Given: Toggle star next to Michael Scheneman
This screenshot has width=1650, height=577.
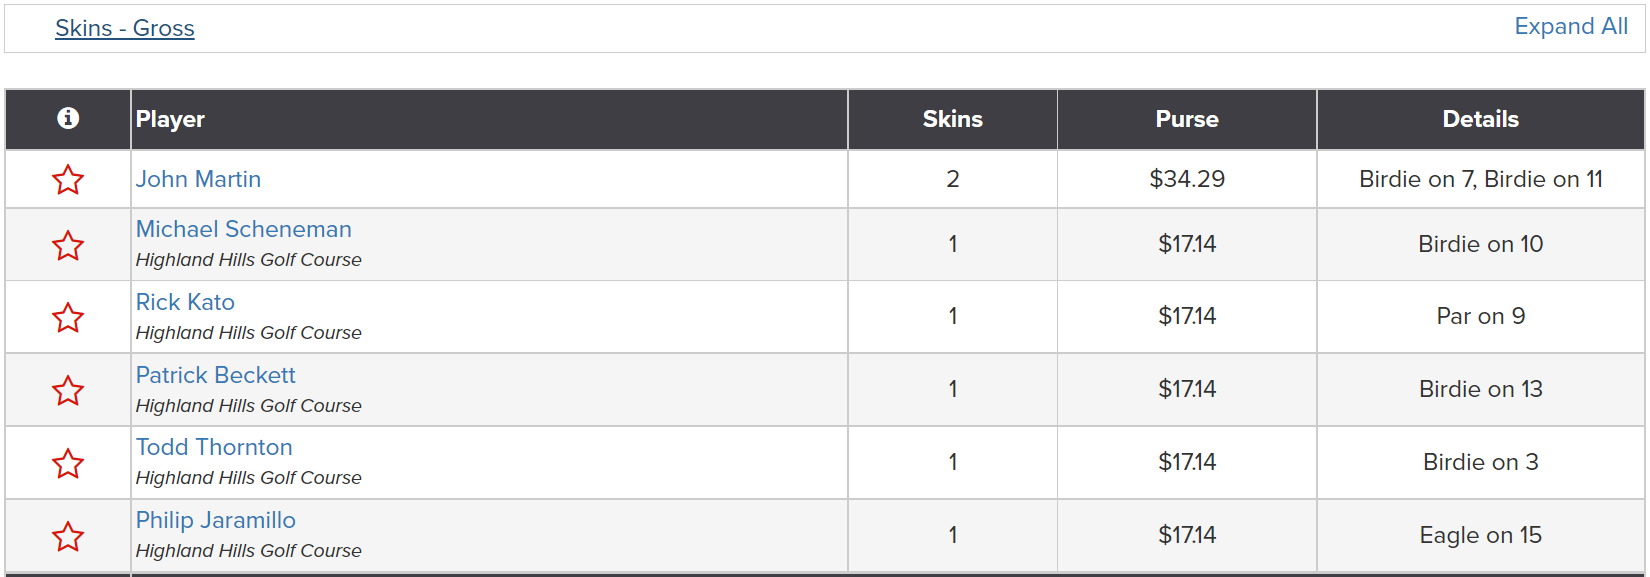Looking at the screenshot, I should pos(68,245).
